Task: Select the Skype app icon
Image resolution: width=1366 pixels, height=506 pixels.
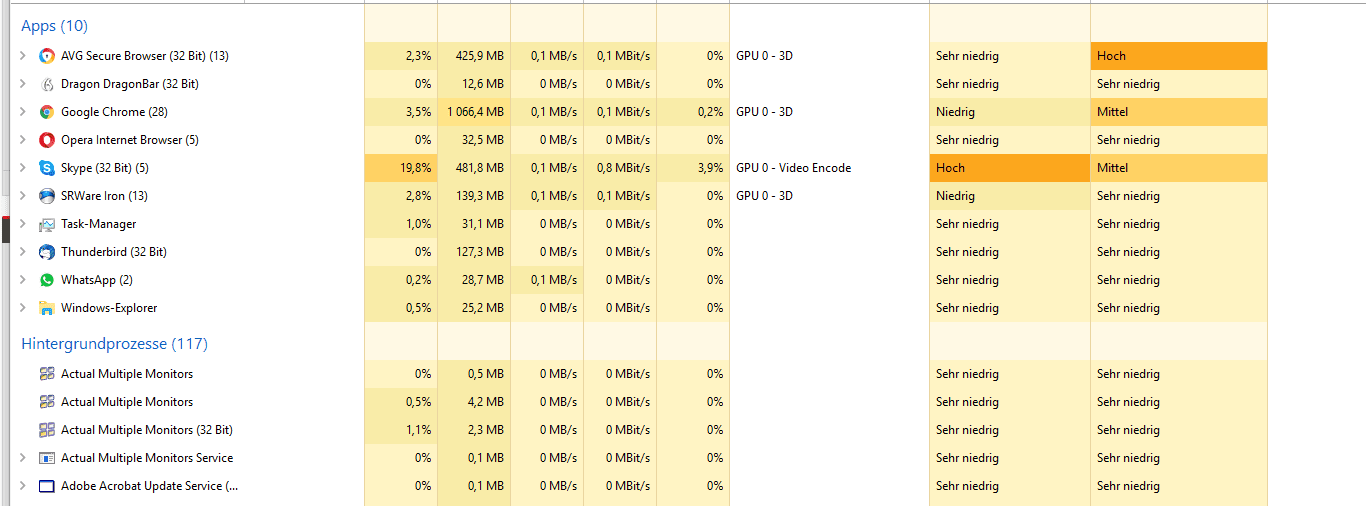Action: (x=46, y=168)
